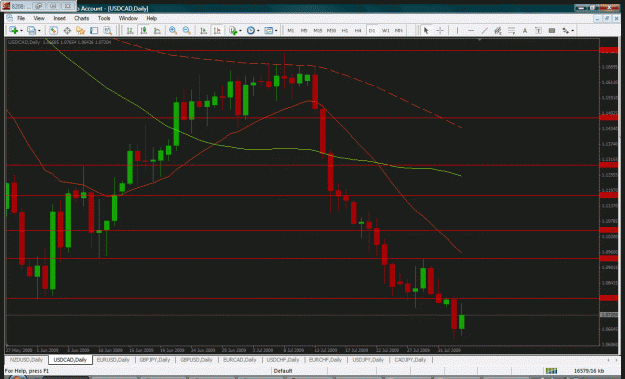Select the text label tool
Image resolution: width=625 pixels, height=379 pixels.
click(x=539, y=30)
